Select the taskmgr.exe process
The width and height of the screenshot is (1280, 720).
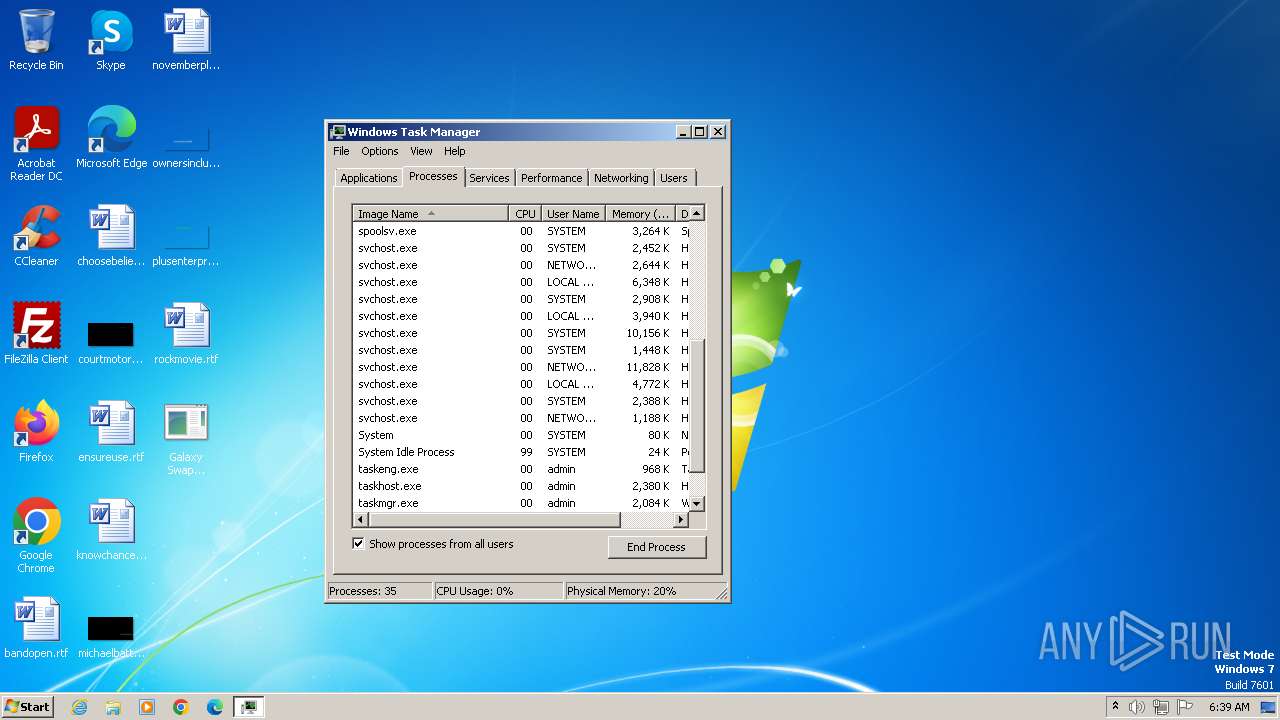pos(521,503)
